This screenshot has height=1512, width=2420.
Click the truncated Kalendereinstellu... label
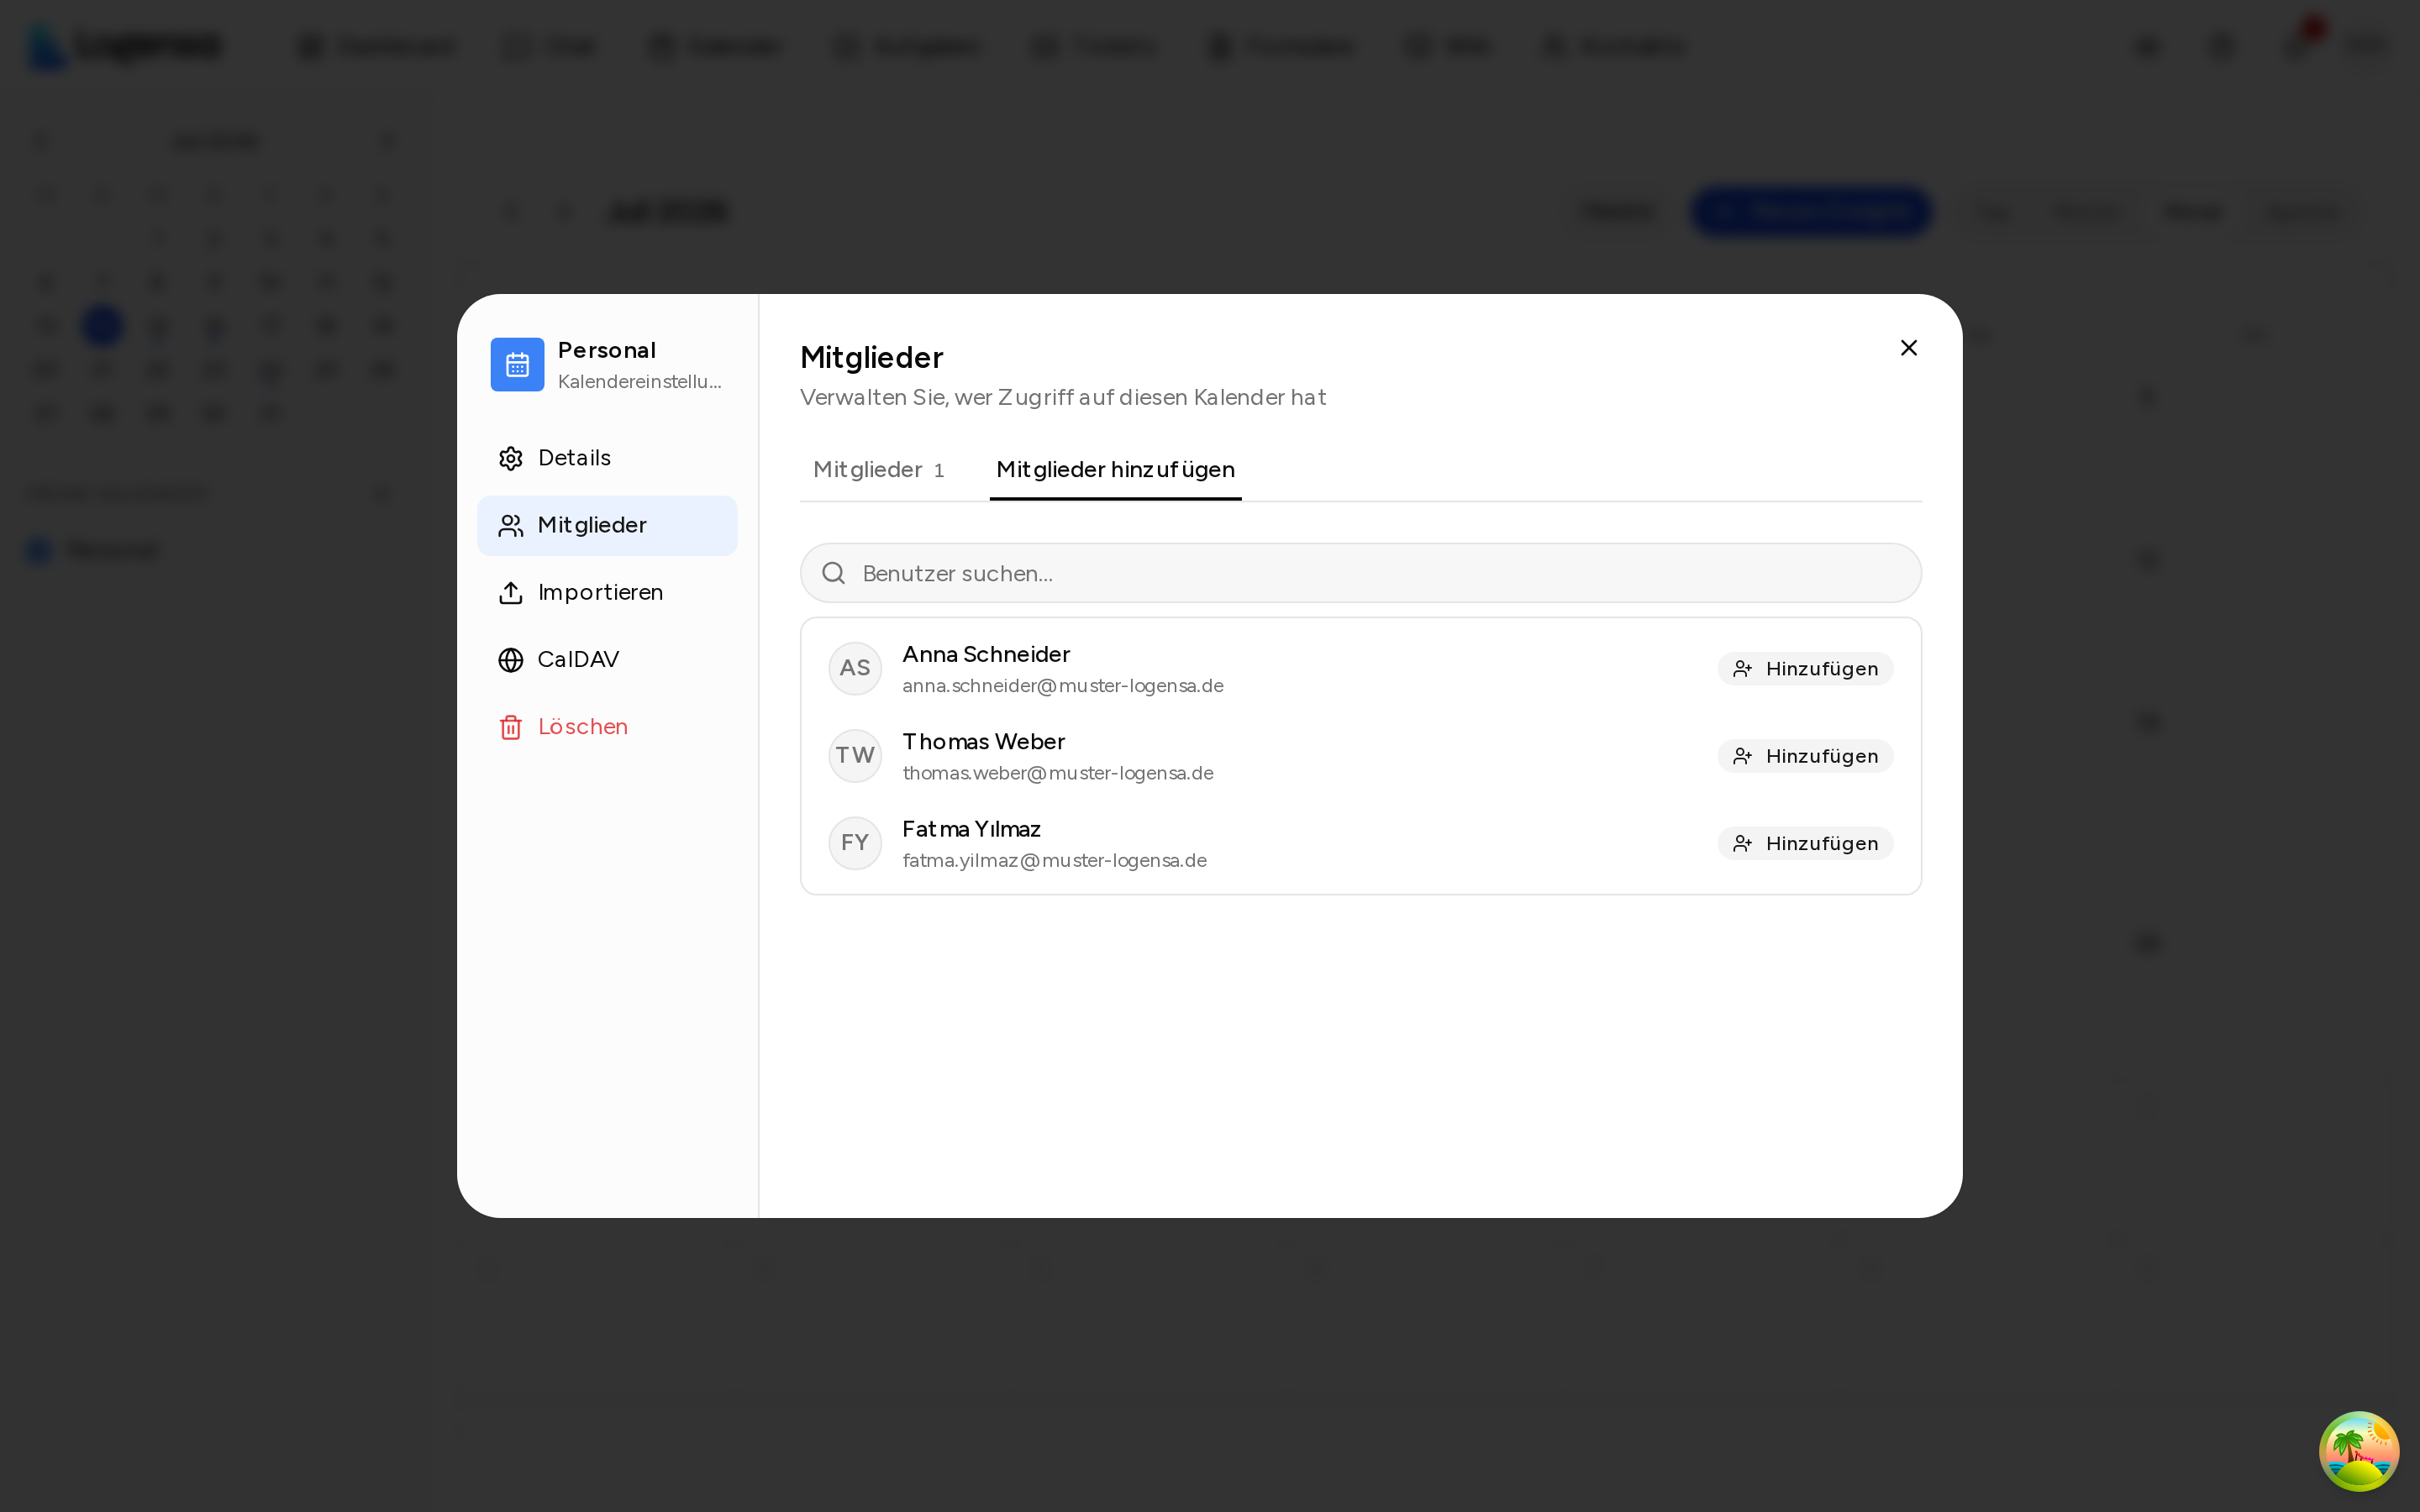(639, 381)
